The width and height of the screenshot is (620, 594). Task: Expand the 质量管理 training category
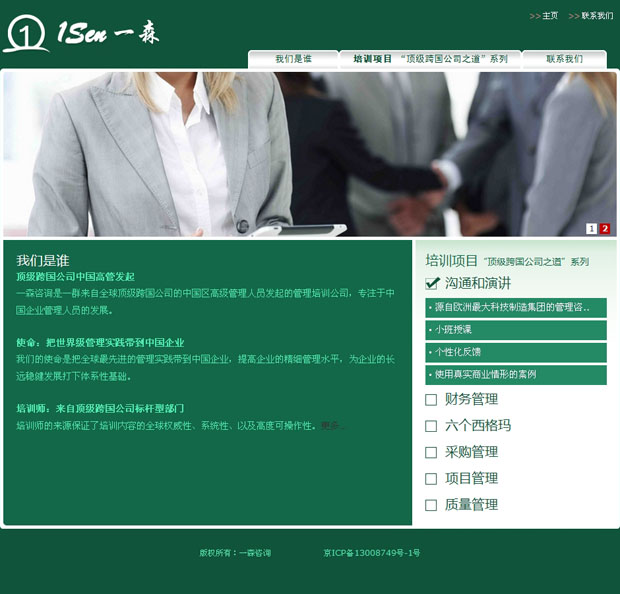pos(471,505)
